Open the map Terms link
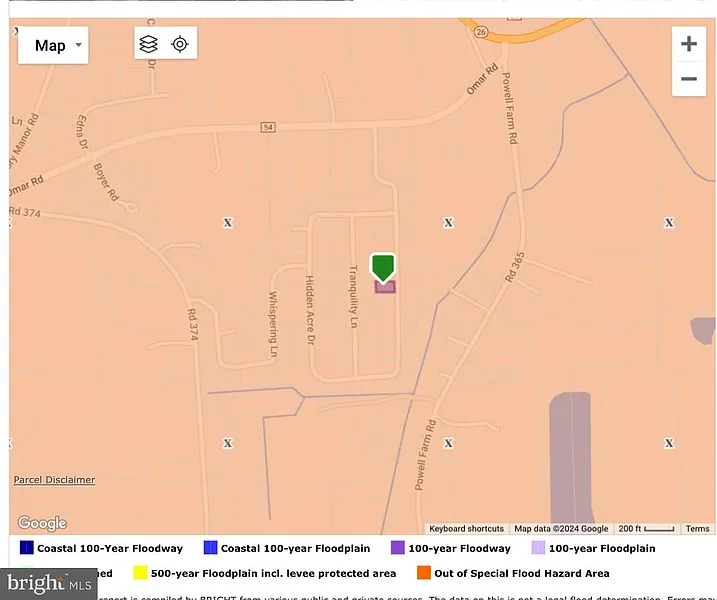 tap(697, 529)
